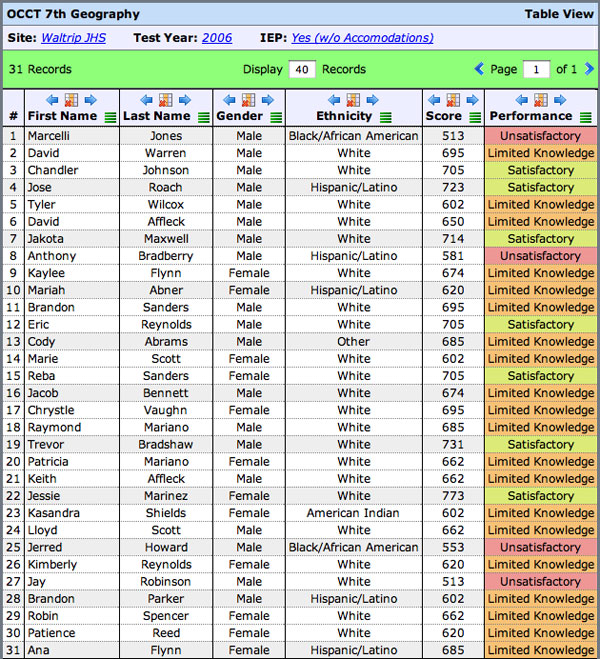Screen dimensions: 600x659
Task: Move Score column left arrow
Action: (x=434, y=100)
